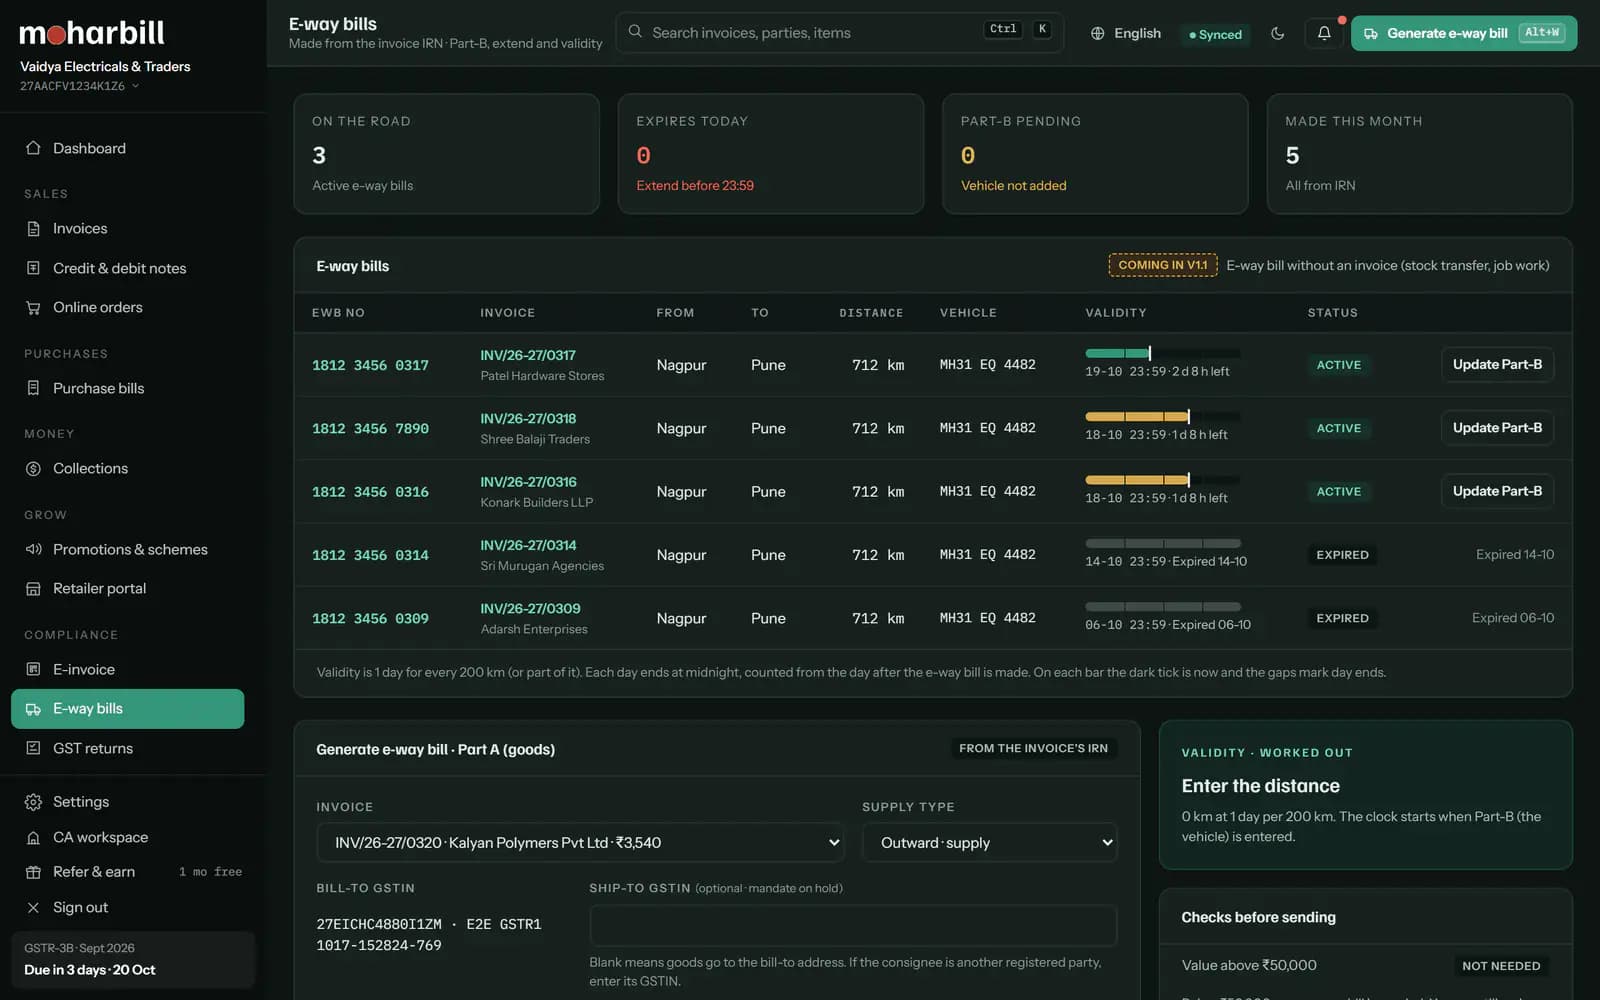Click the Synced status badge
1600x1000 pixels.
coord(1215,34)
